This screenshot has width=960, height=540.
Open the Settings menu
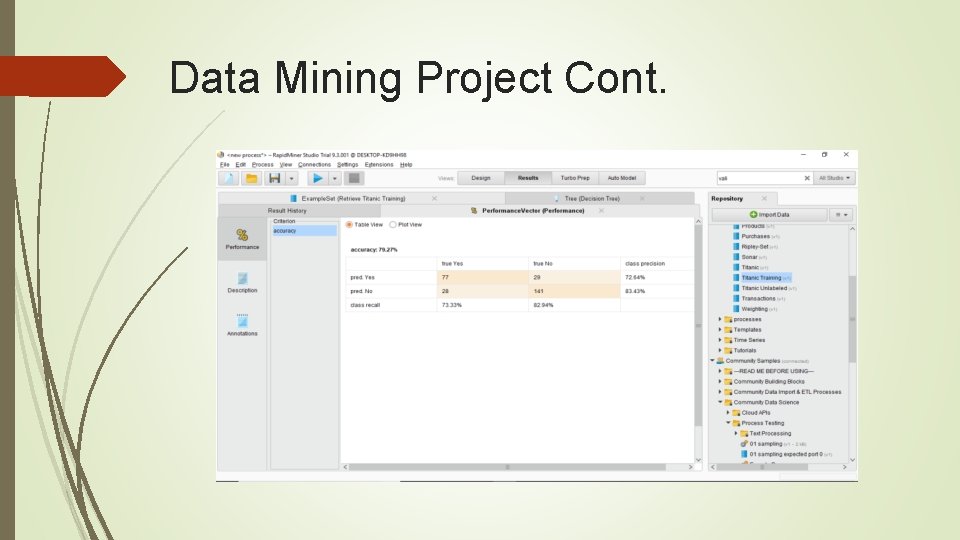(x=348, y=165)
